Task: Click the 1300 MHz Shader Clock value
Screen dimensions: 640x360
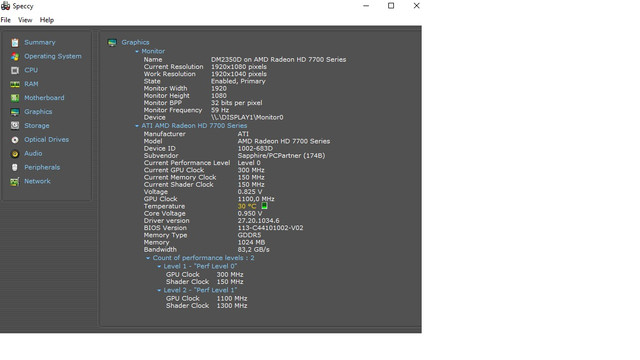Action: (232, 306)
